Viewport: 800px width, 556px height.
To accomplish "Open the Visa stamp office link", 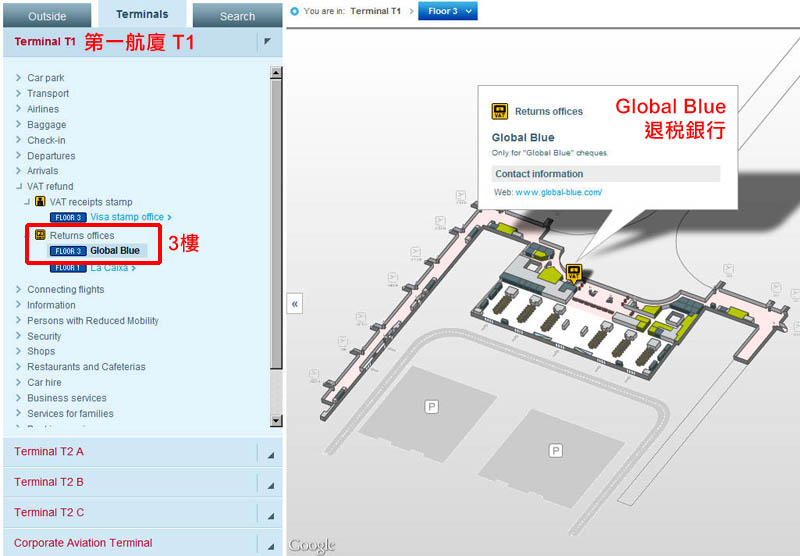I will pos(131,217).
